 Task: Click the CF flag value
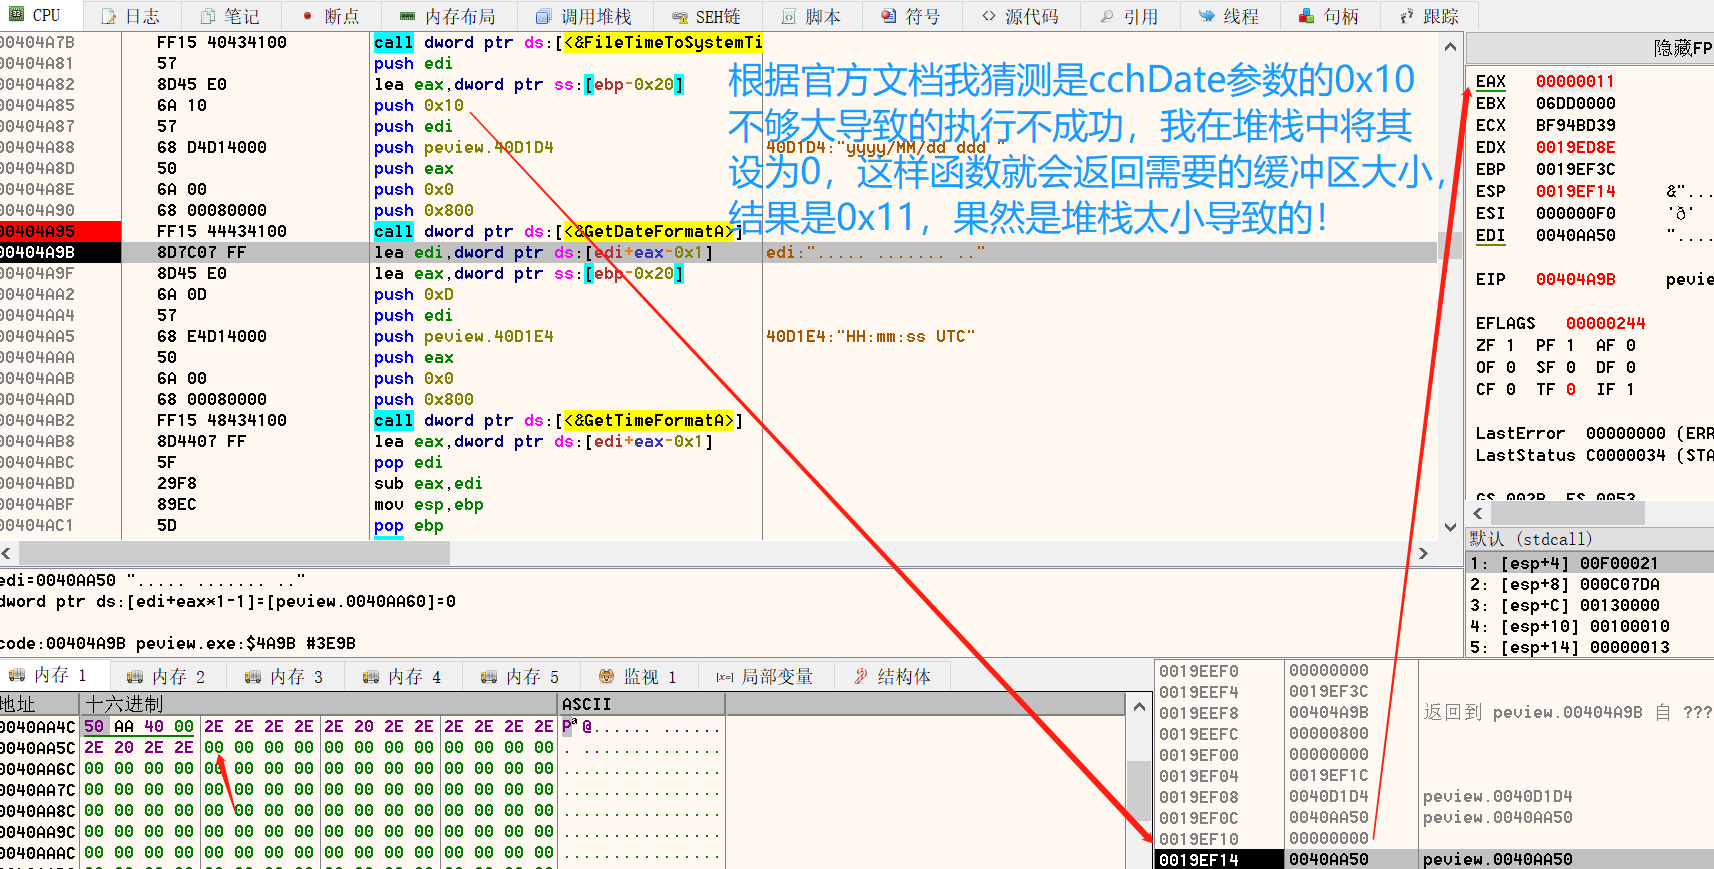pyautogui.click(x=1510, y=389)
